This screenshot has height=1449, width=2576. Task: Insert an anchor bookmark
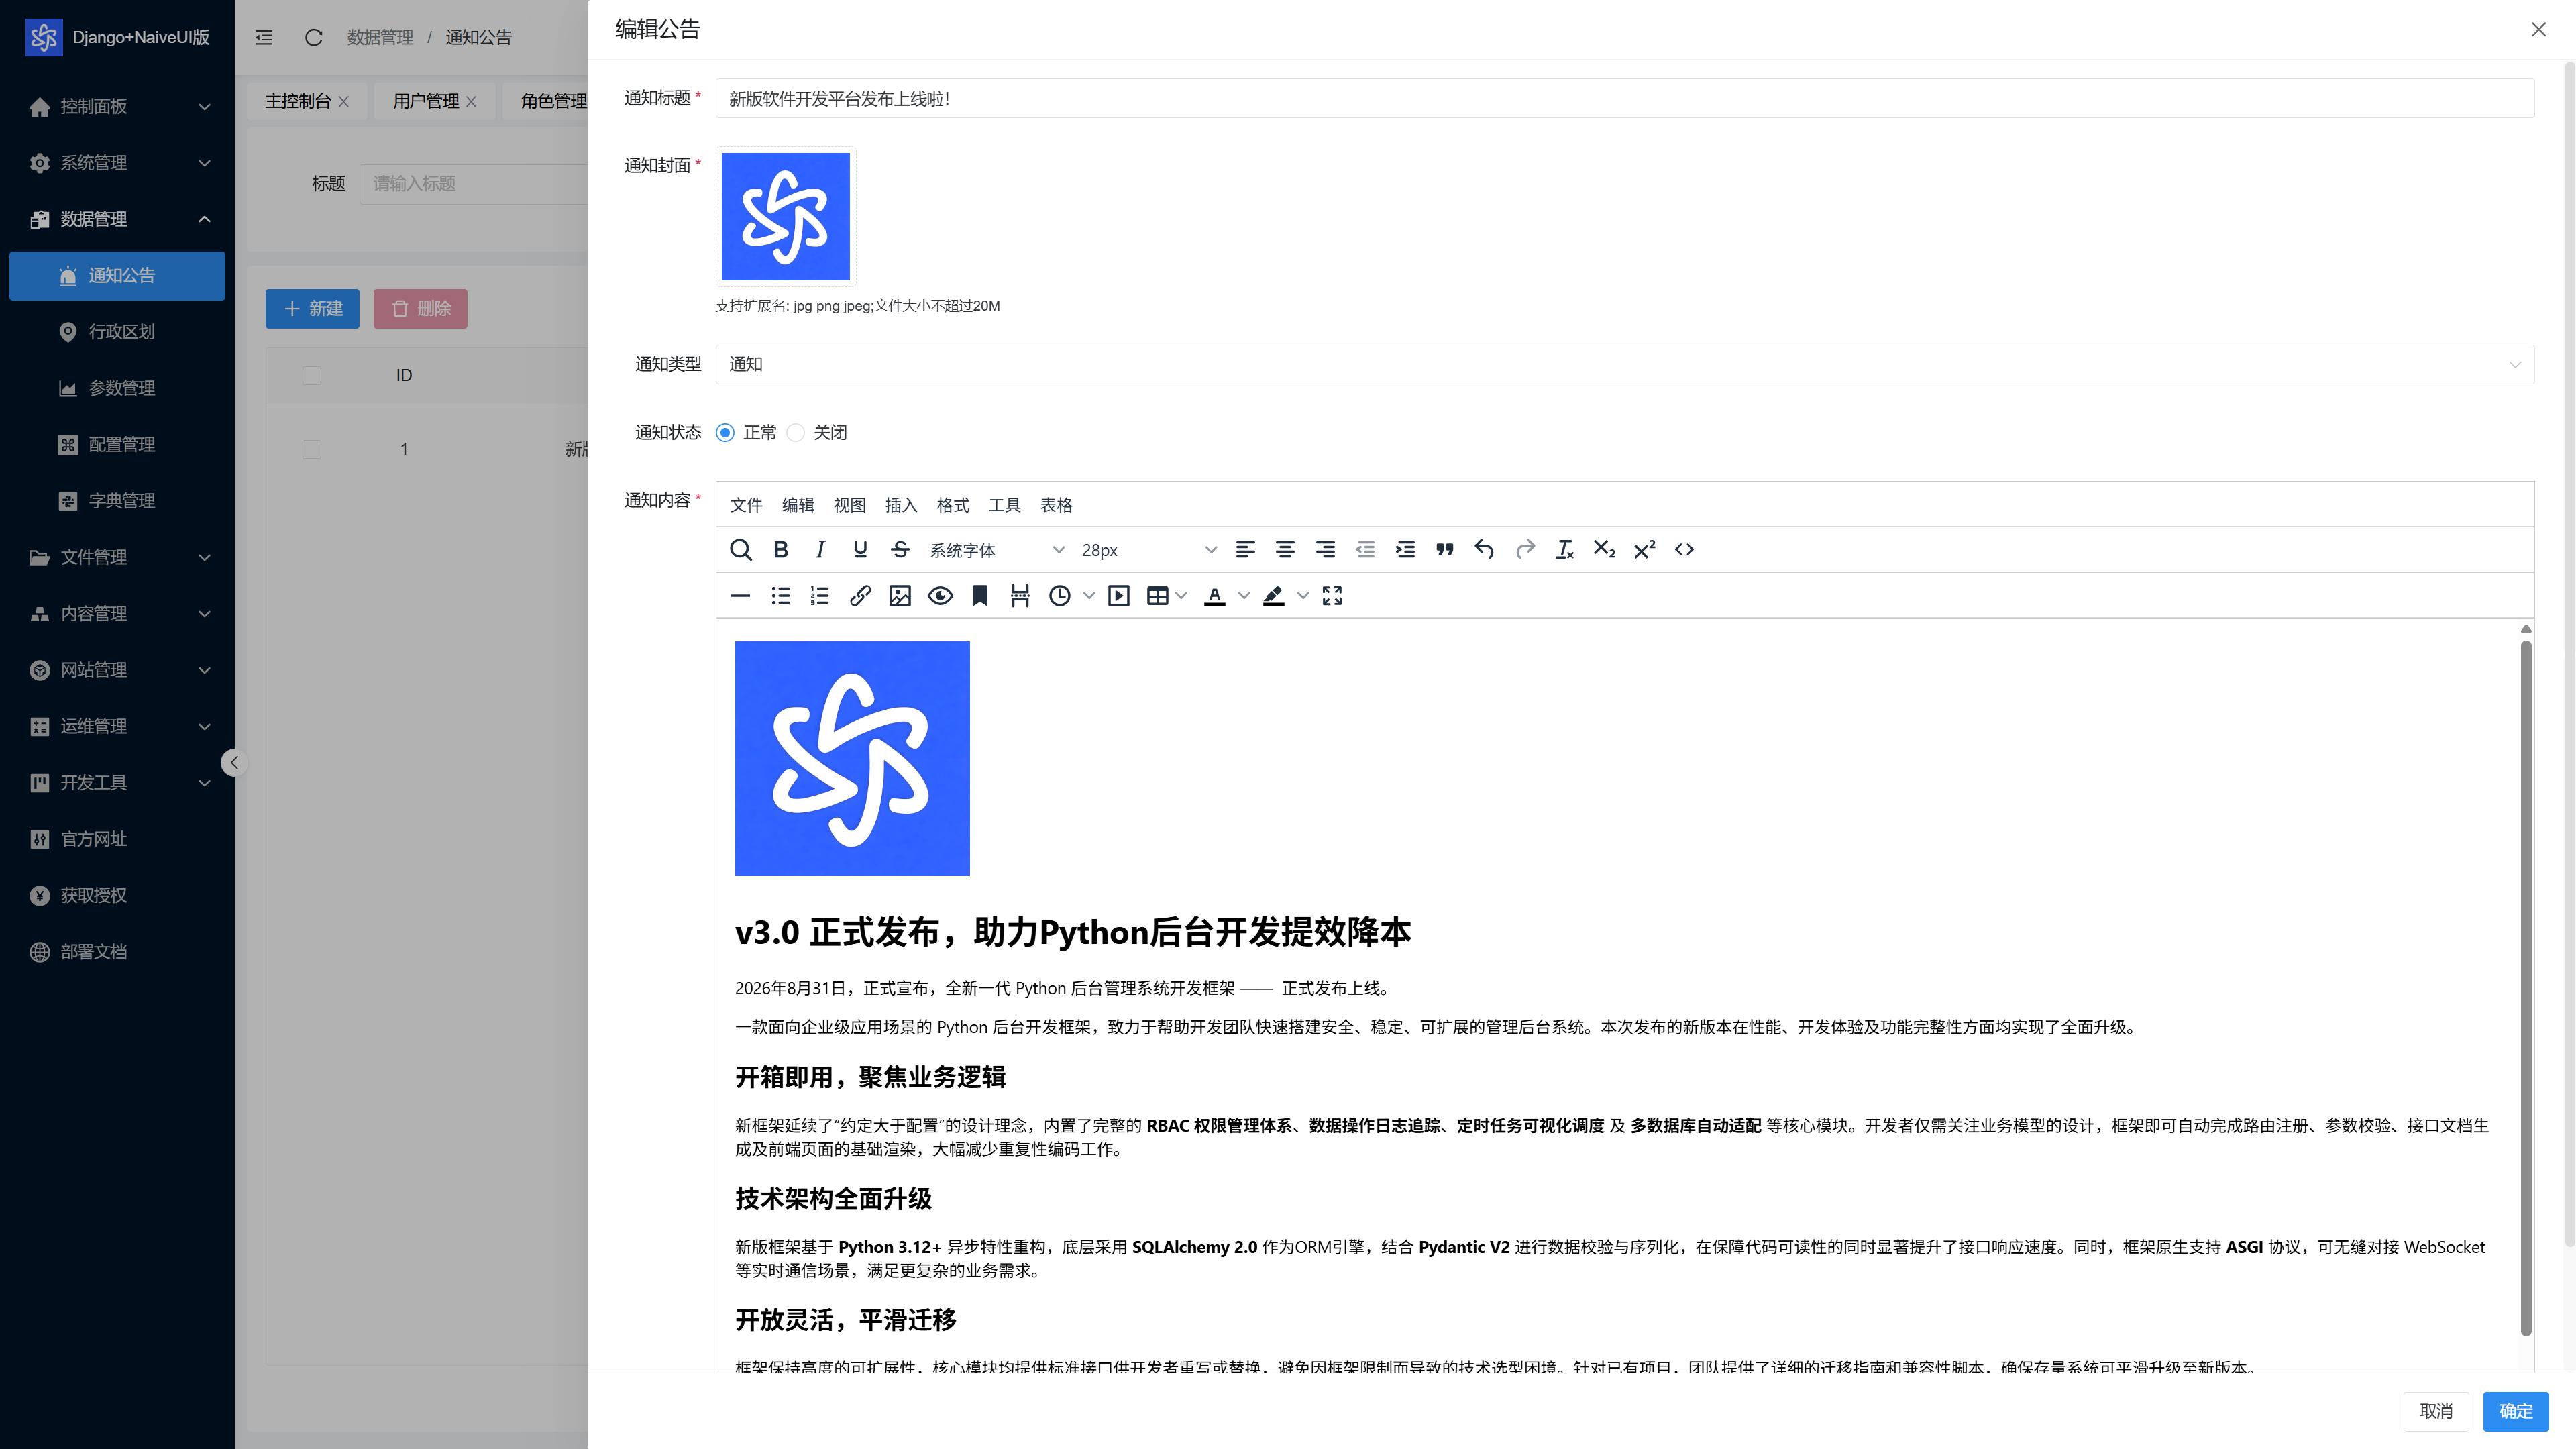tap(980, 596)
